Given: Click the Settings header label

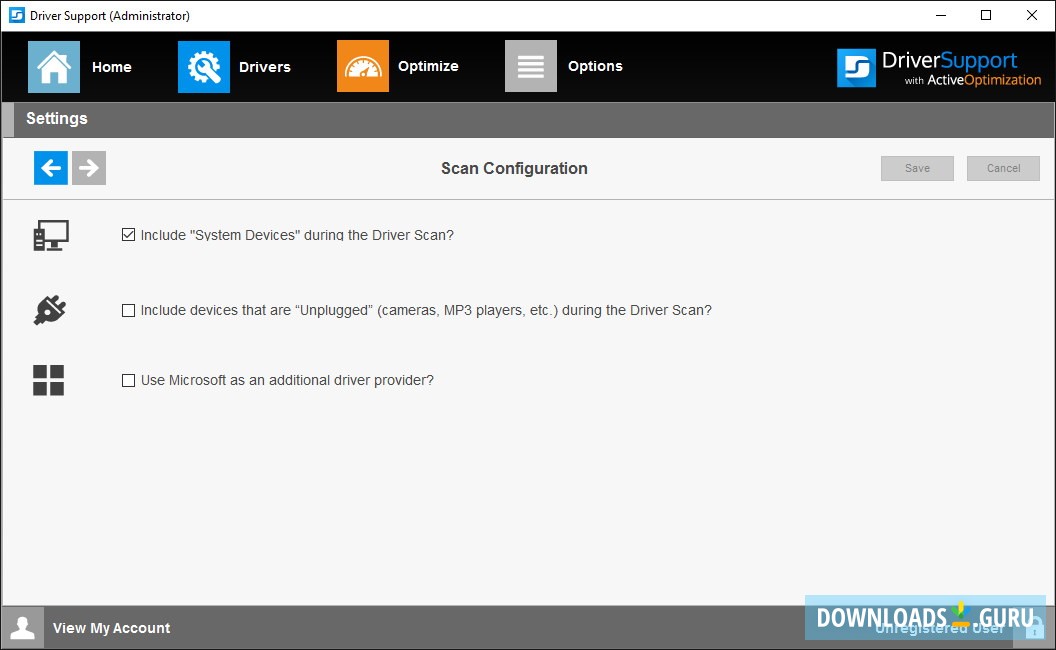Looking at the screenshot, I should tap(57, 119).
